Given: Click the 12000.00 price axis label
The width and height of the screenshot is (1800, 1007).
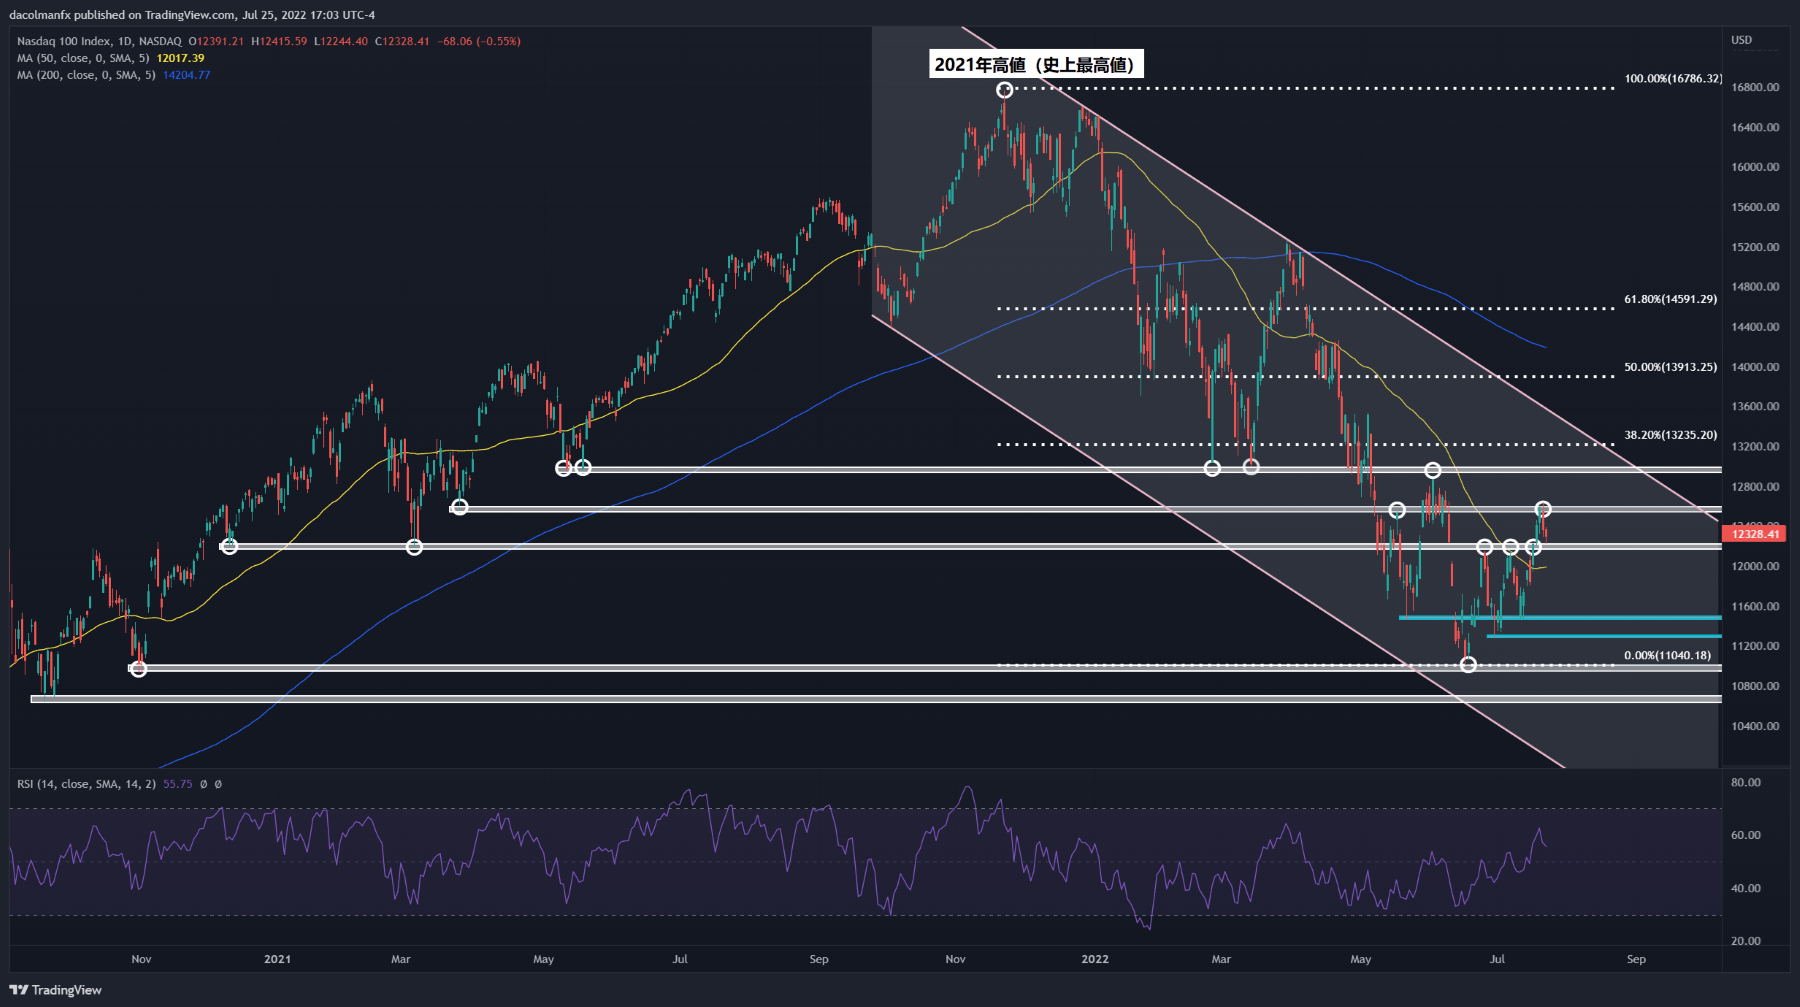Looking at the screenshot, I should [1755, 566].
